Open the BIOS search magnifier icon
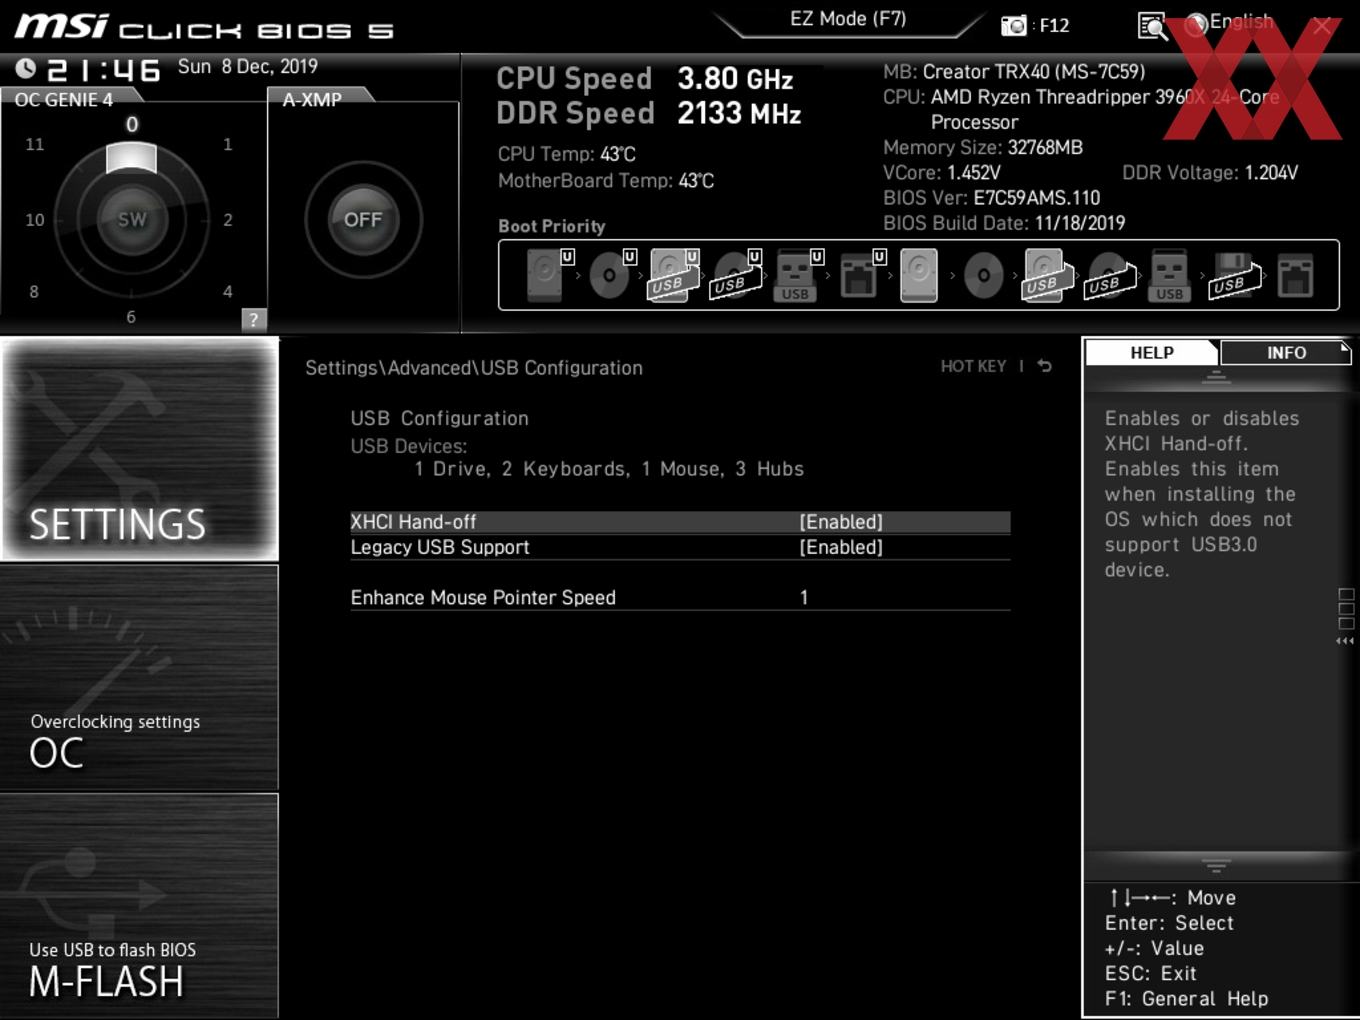The image size is (1360, 1020). 1153,26
